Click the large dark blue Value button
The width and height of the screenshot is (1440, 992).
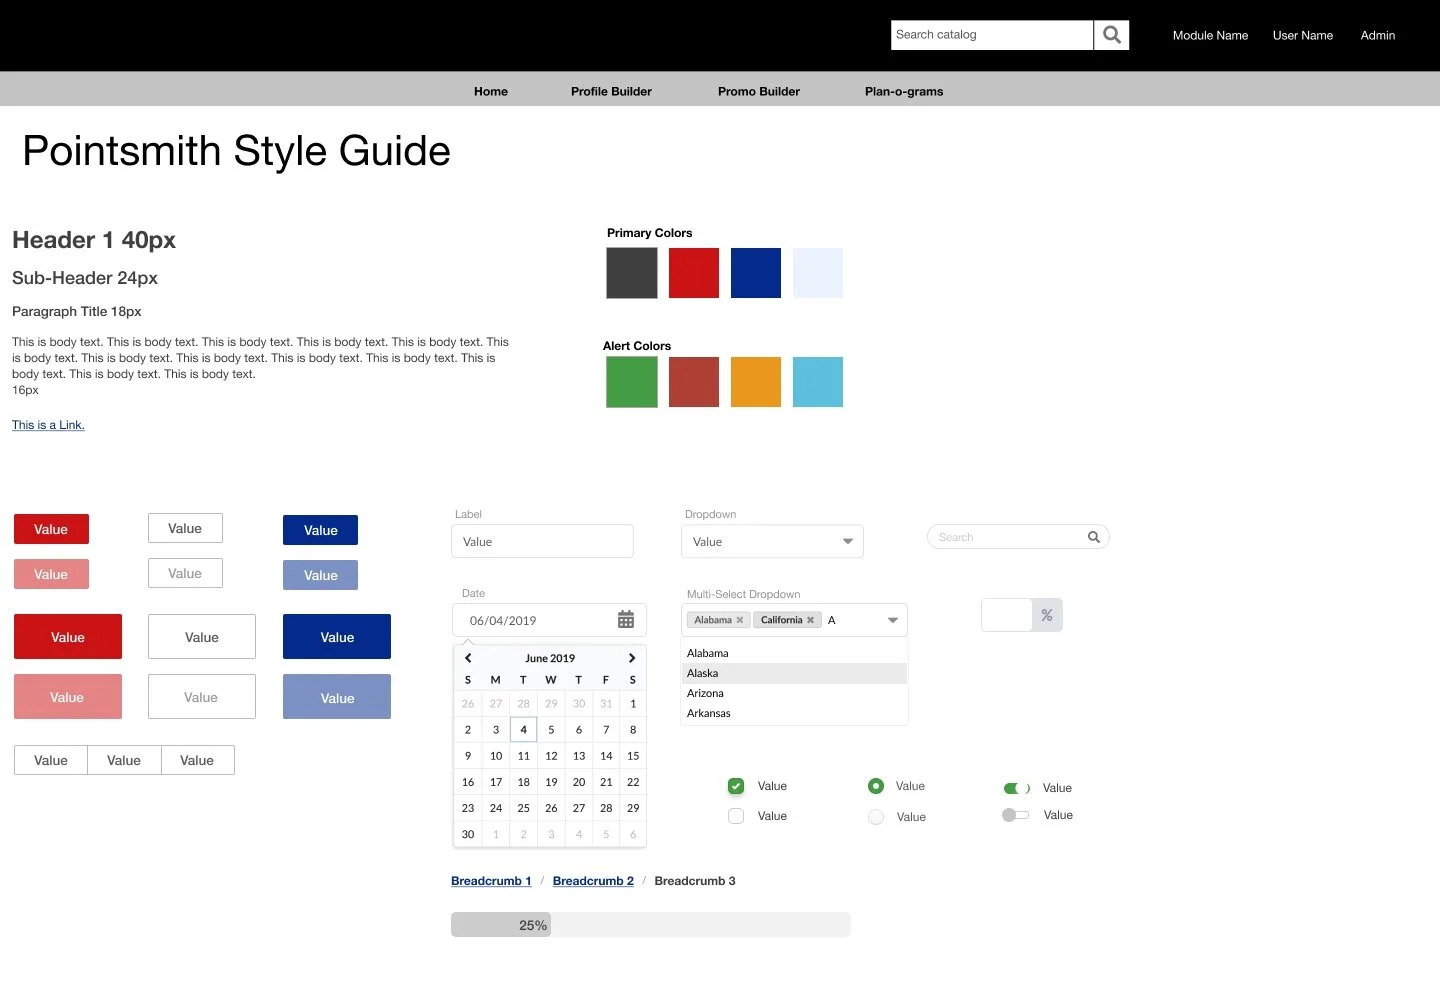point(337,637)
